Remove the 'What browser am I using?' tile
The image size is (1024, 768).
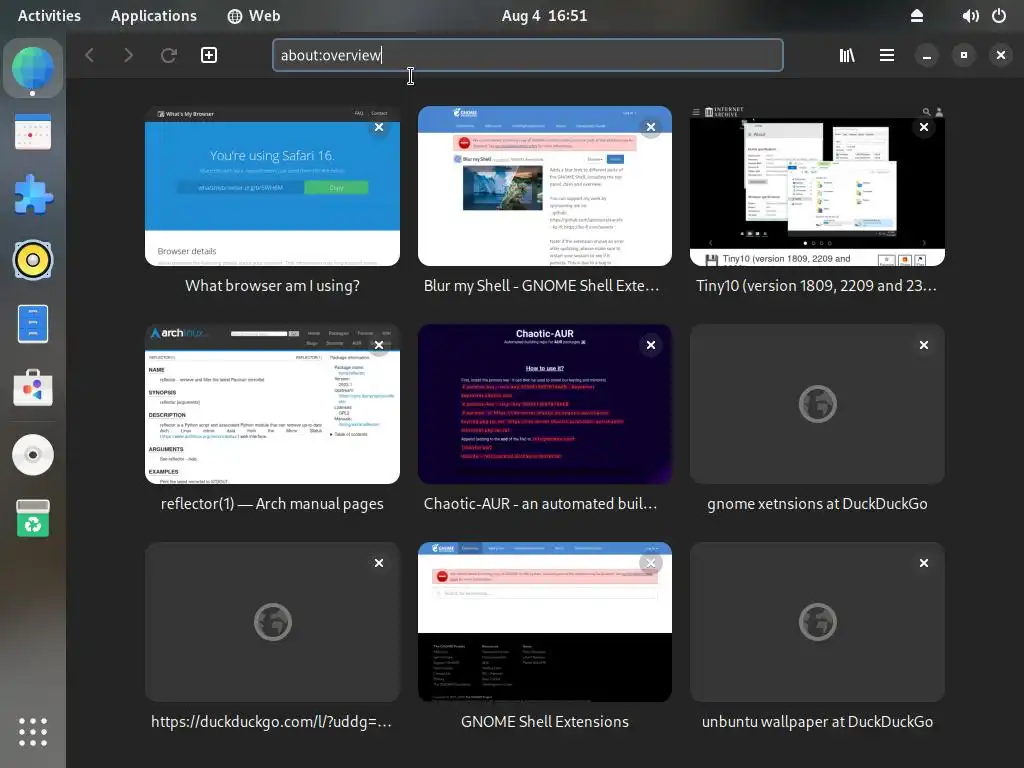pyautogui.click(x=379, y=127)
